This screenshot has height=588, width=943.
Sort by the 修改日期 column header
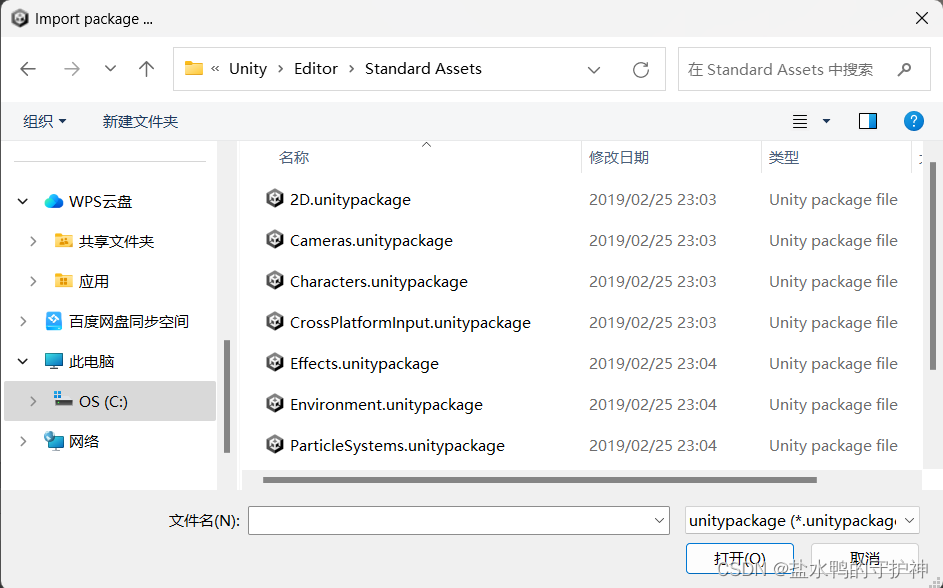click(619, 158)
